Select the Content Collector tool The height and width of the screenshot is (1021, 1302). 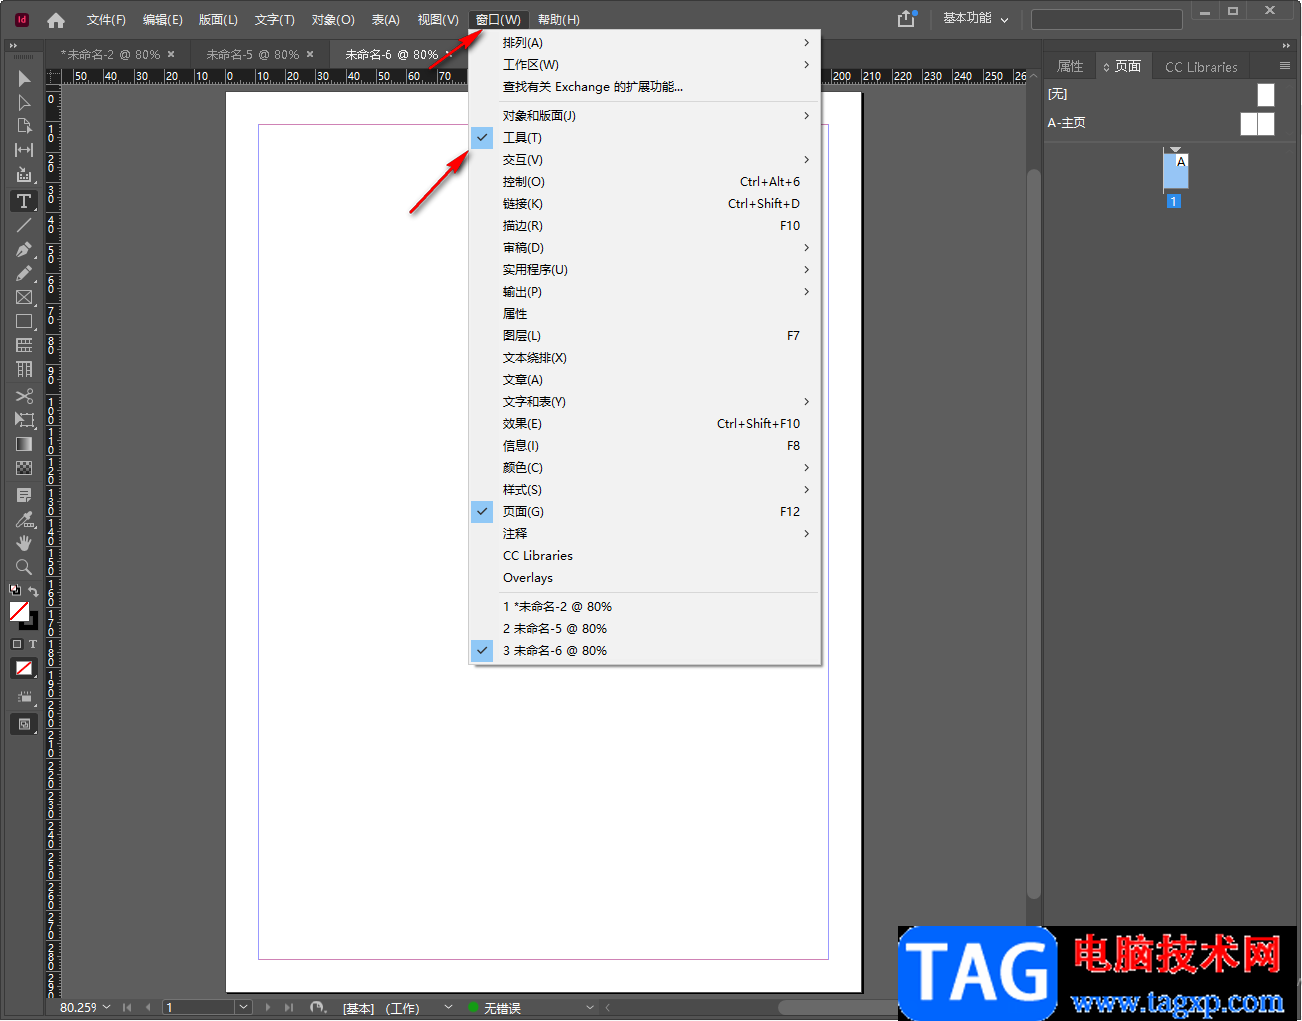click(x=24, y=174)
